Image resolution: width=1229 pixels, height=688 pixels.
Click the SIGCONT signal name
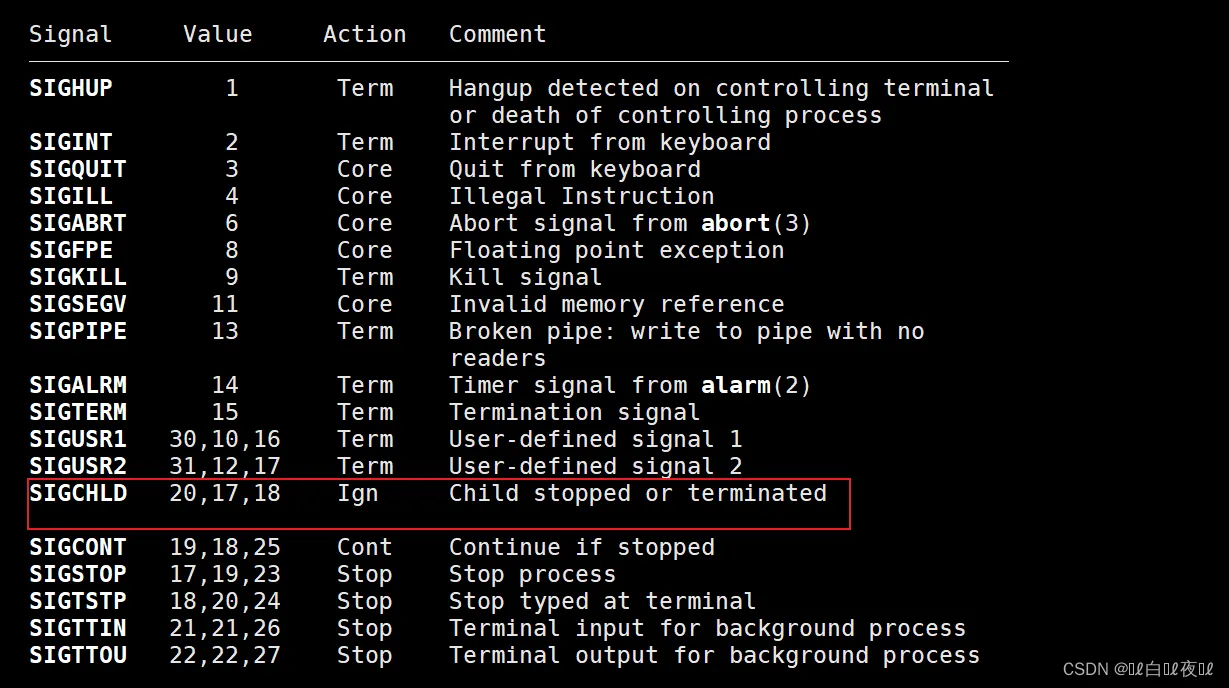(x=78, y=547)
